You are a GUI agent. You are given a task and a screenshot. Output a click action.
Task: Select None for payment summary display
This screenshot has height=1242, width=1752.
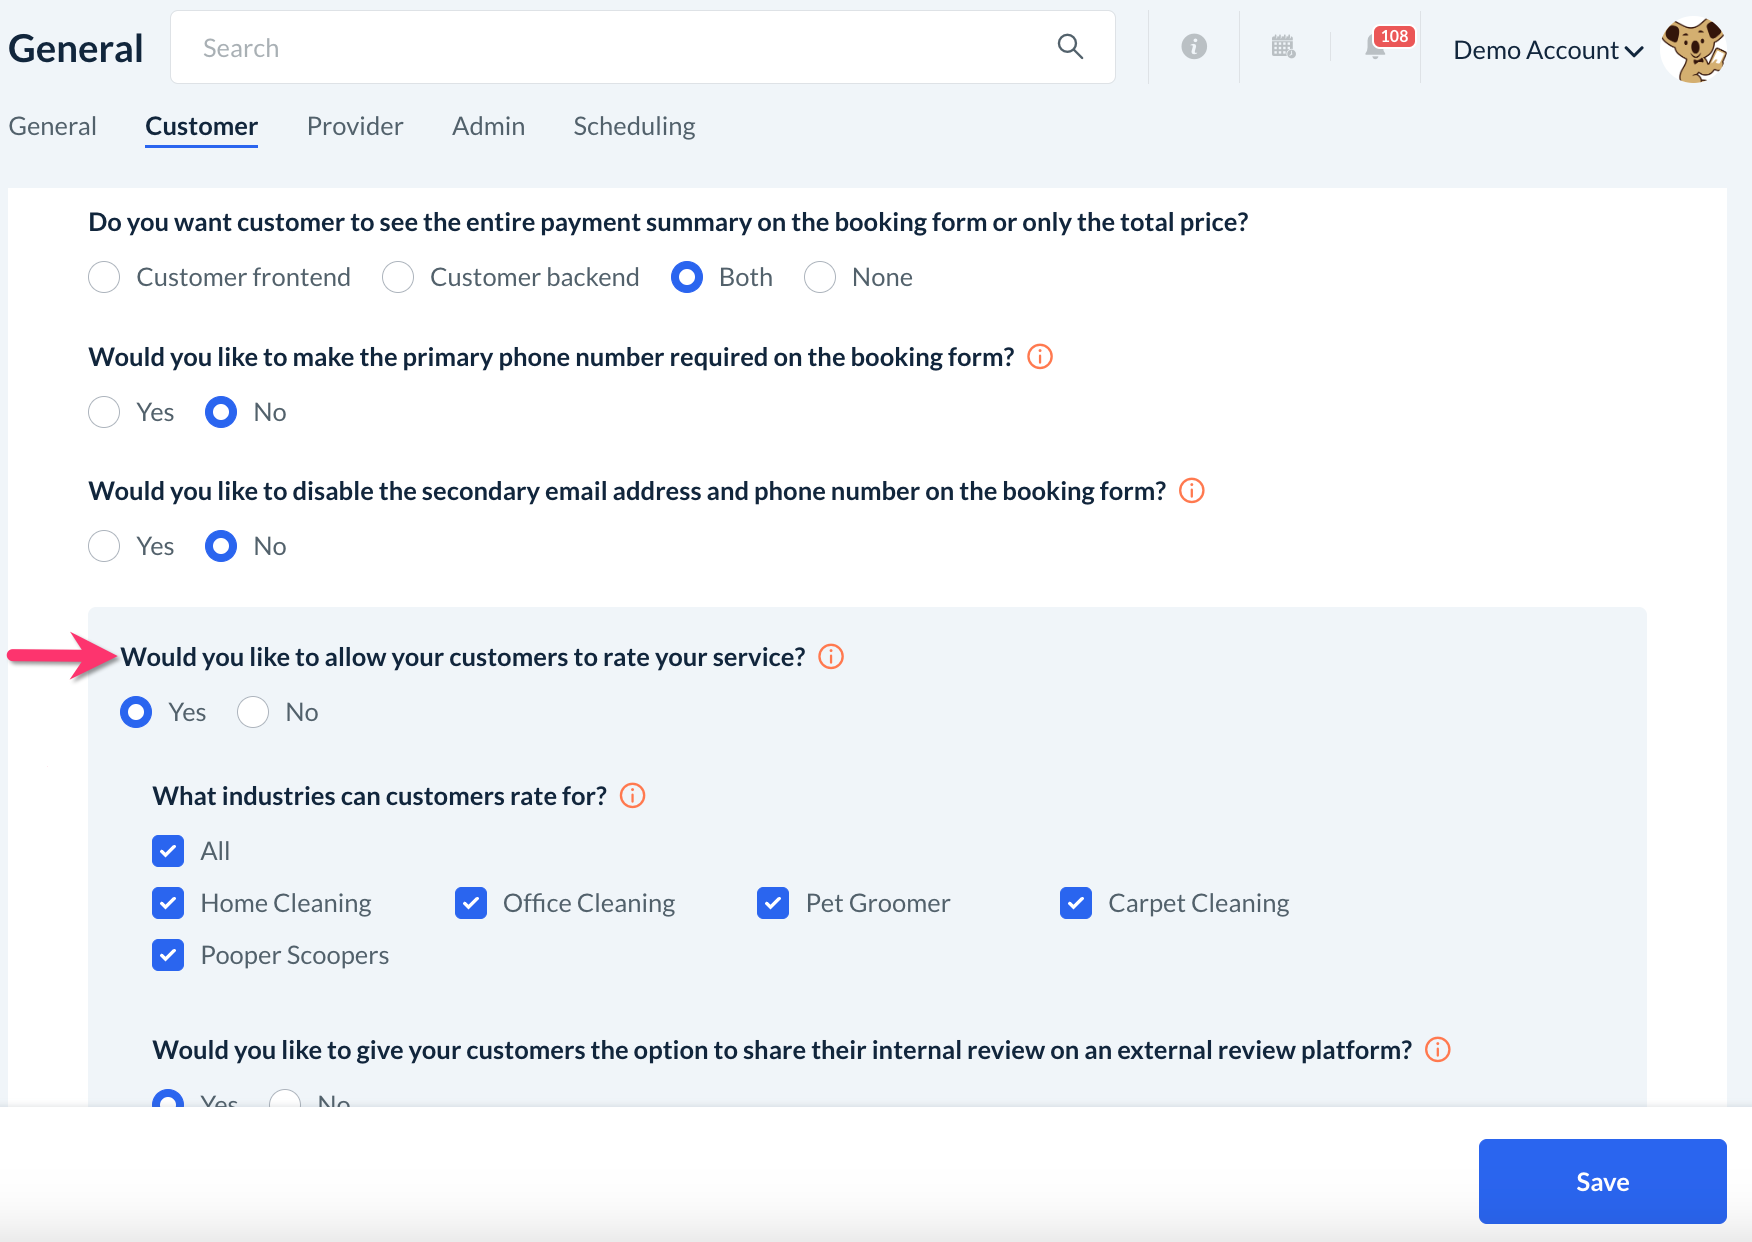(x=820, y=277)
